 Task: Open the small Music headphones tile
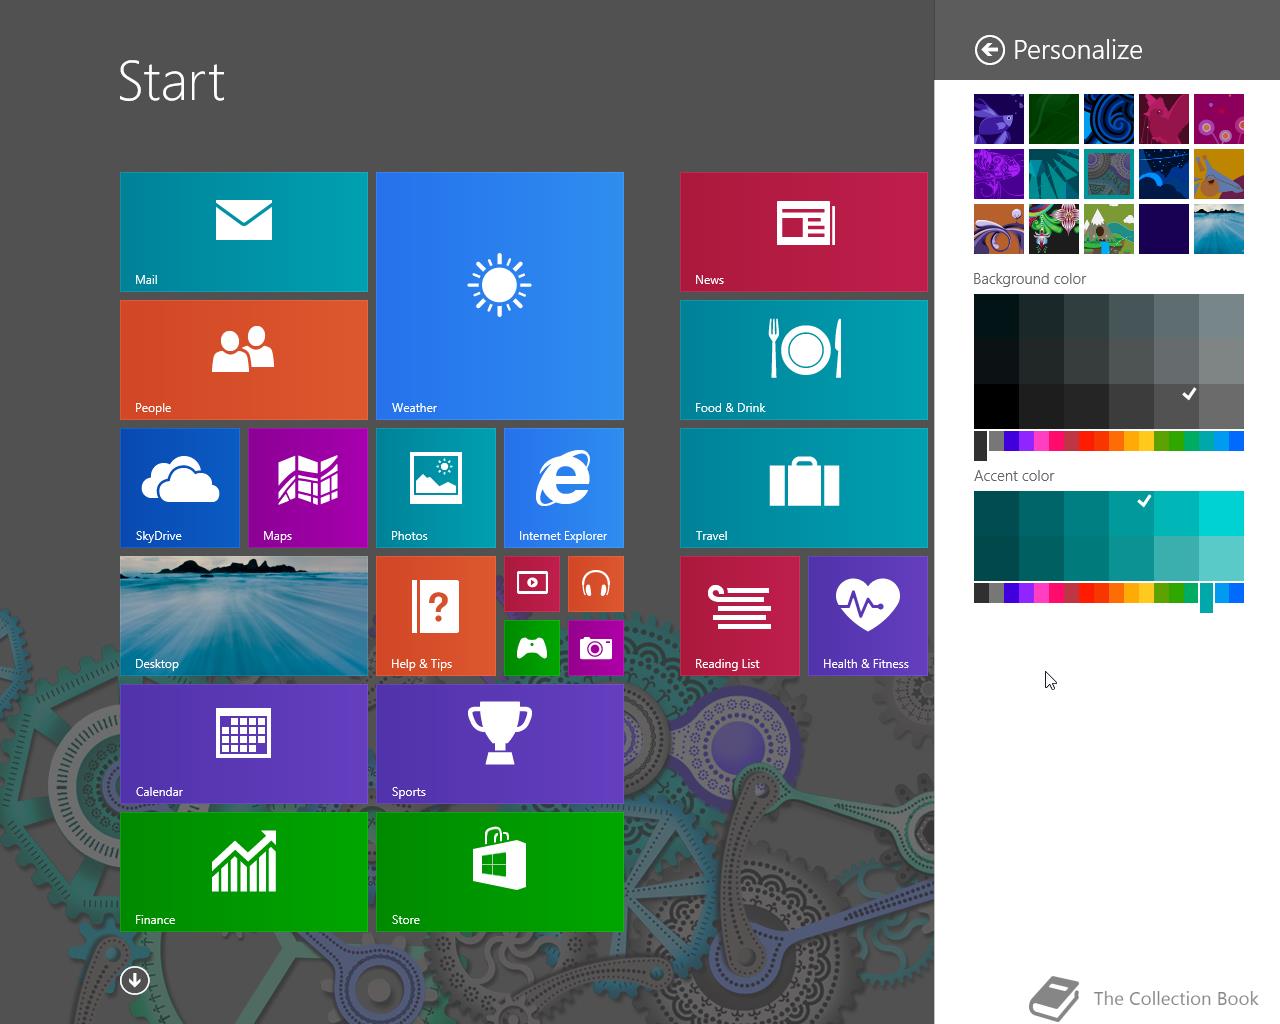(596, 584)
